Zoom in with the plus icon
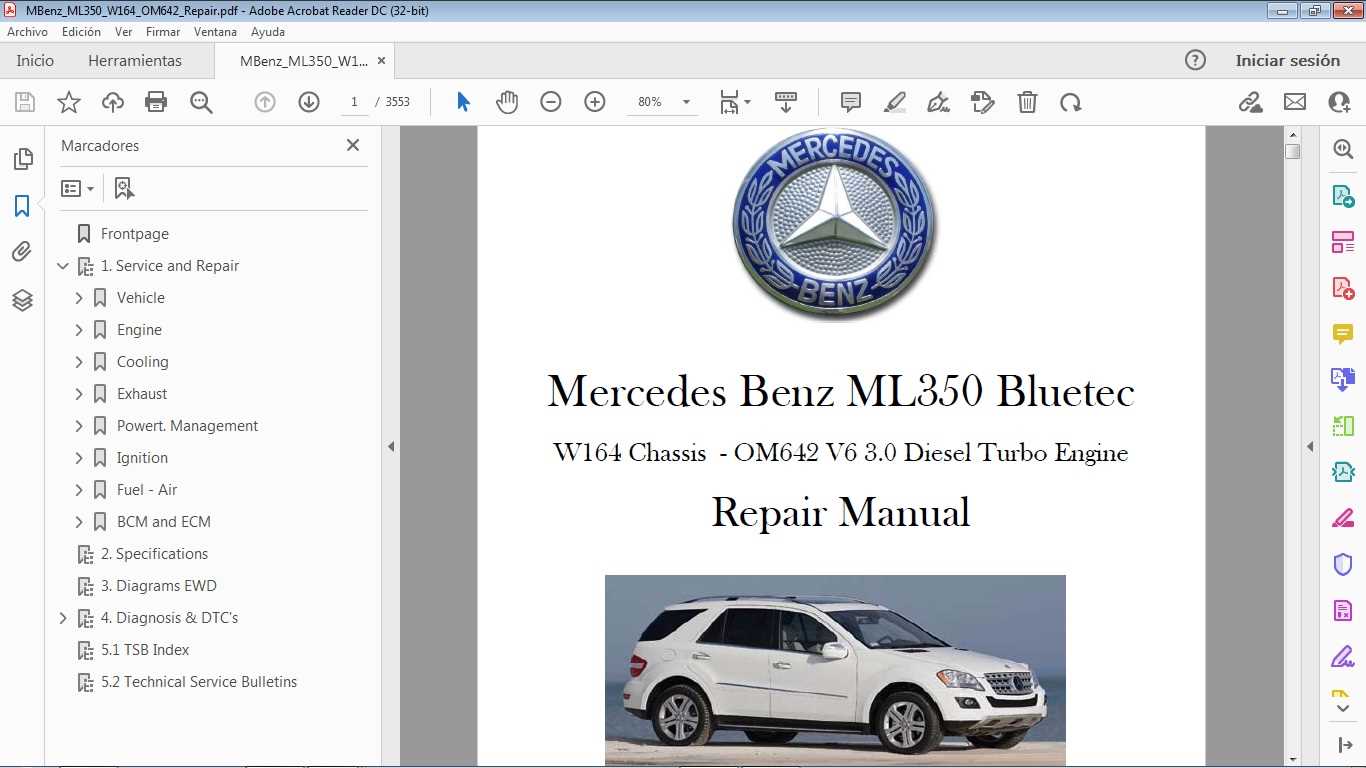1366x768 pixels. pos(595,102)
